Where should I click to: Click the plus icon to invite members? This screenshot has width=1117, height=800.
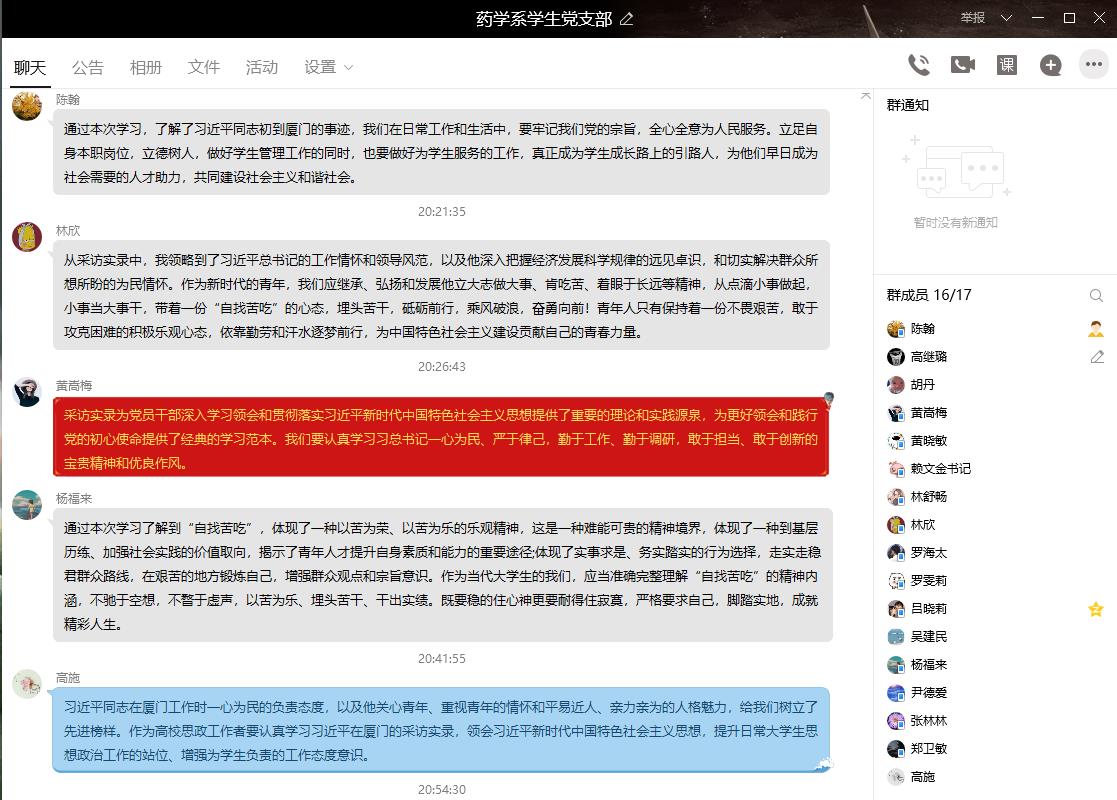coord(1050,66)
